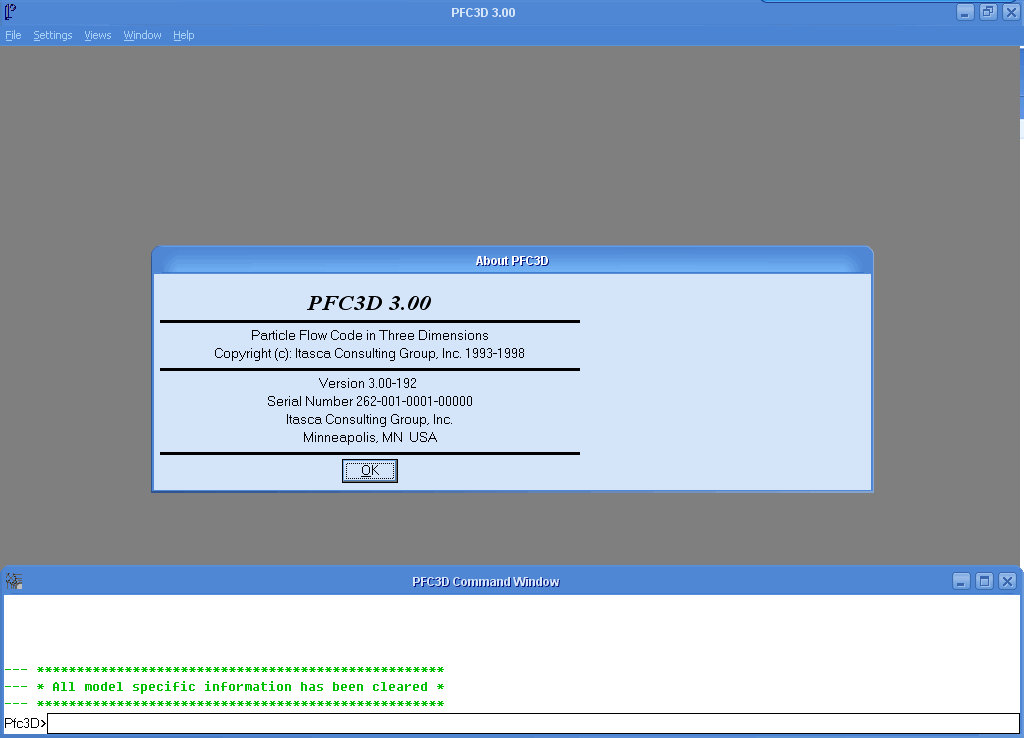Click the Command Window icon in its title bar
The image size is (1024, 738).
pos(14,581)
